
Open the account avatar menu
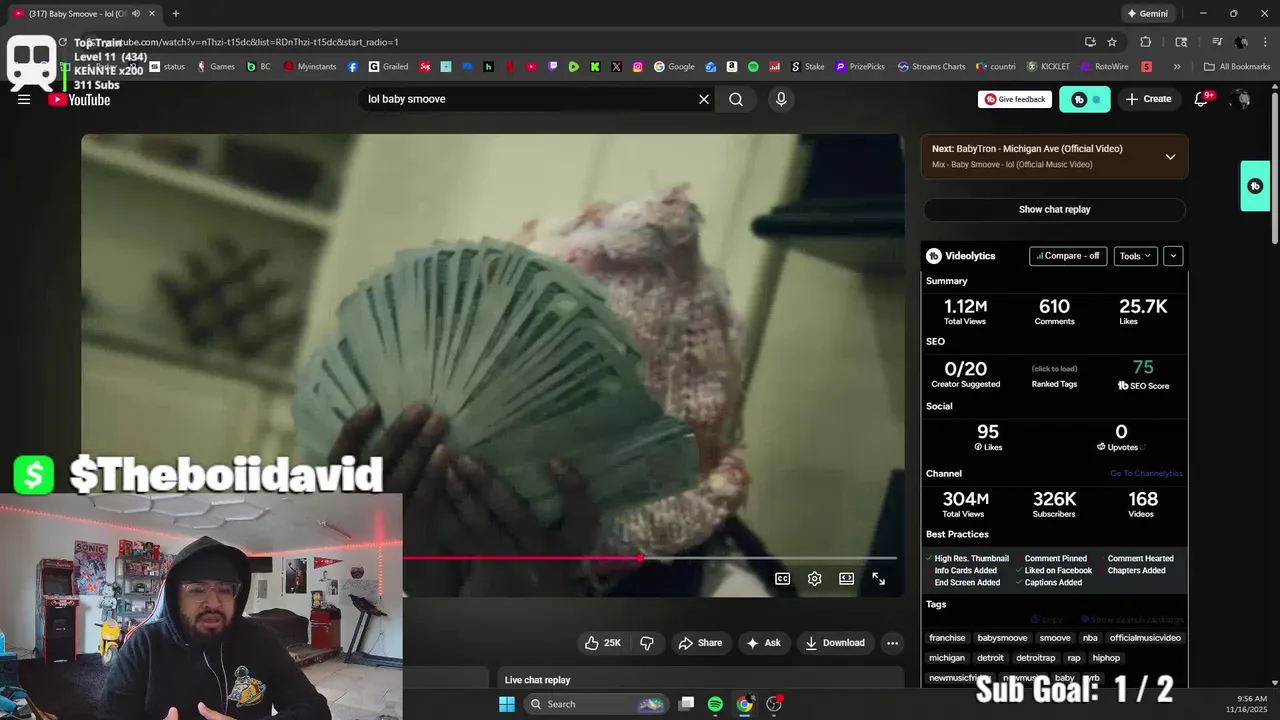coord(1241,99)
